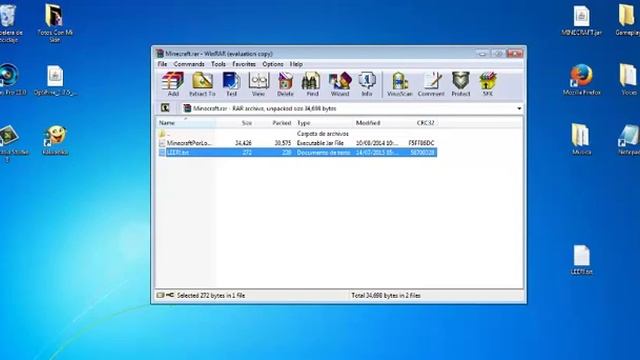Click the Find binoculars icon
This screenshot has height=360, width=640.
(x=312, y=84)
